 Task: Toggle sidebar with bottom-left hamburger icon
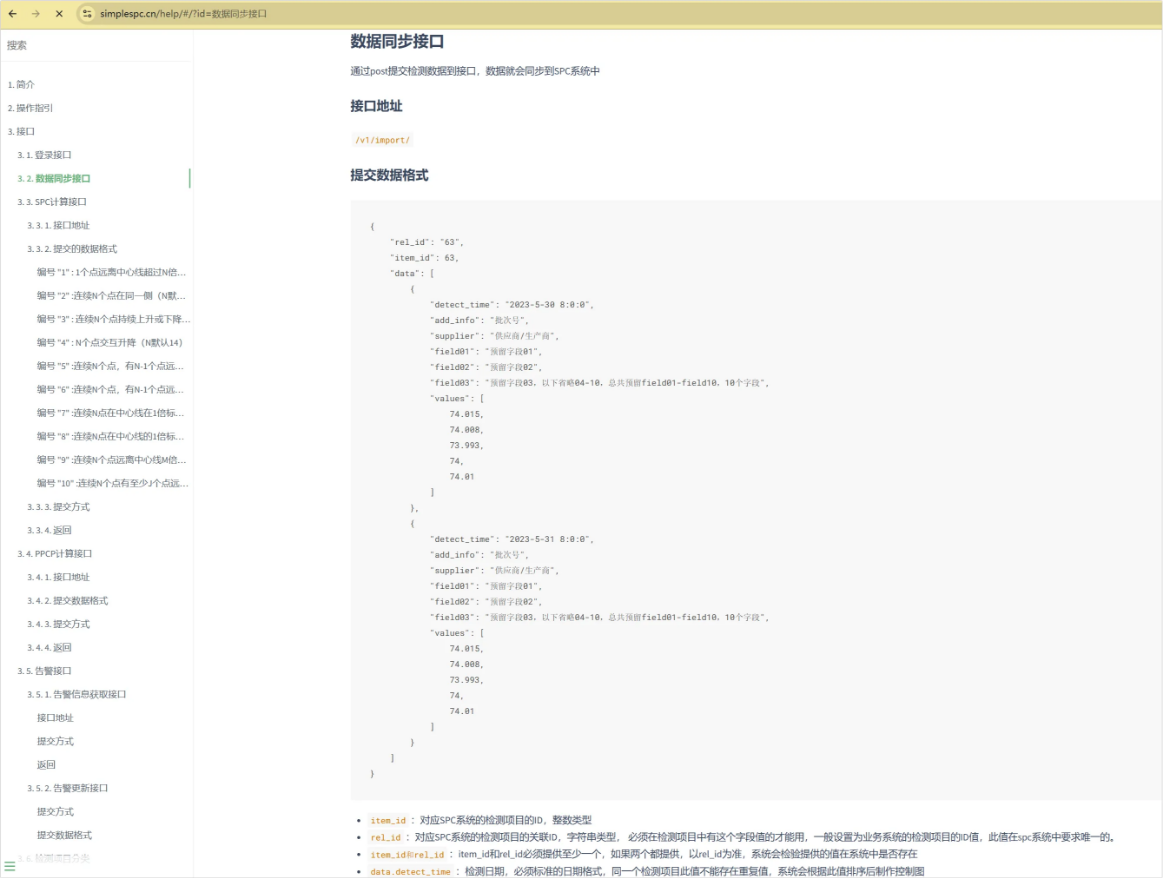pos(10,865)
